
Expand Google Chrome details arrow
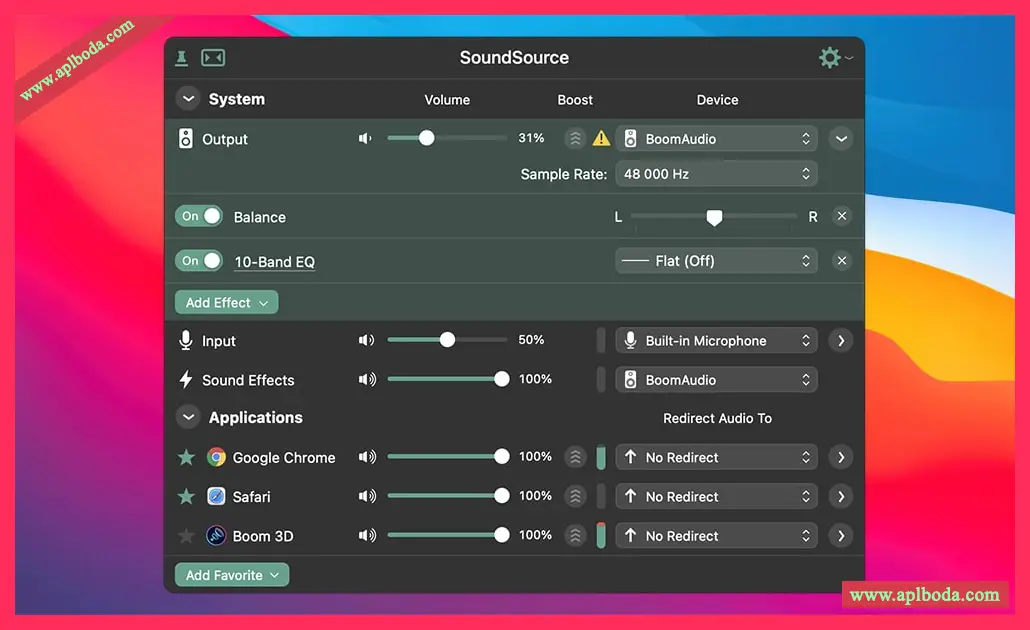[841, 457]
